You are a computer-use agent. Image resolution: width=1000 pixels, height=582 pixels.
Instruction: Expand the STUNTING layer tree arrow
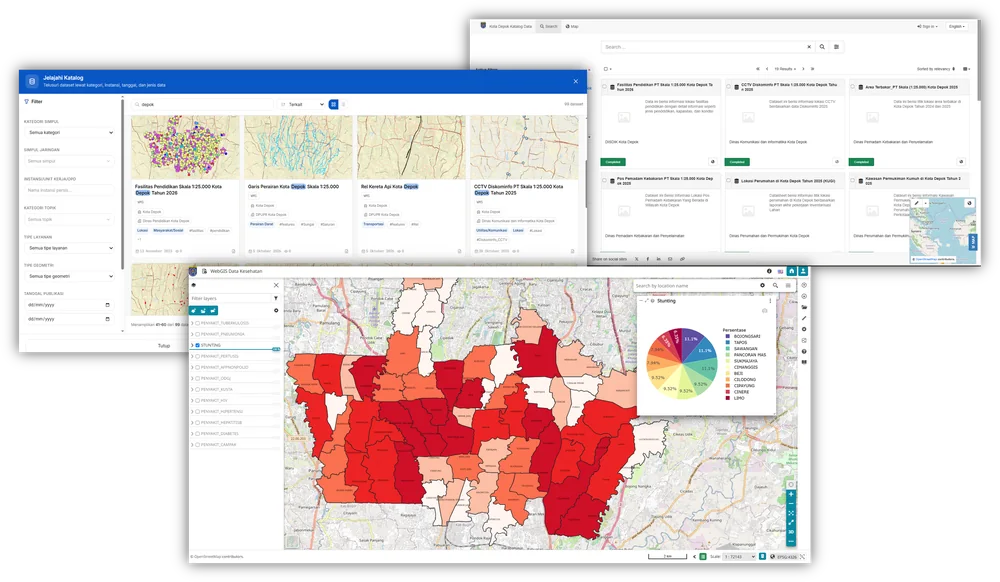[x=192, y=346]
